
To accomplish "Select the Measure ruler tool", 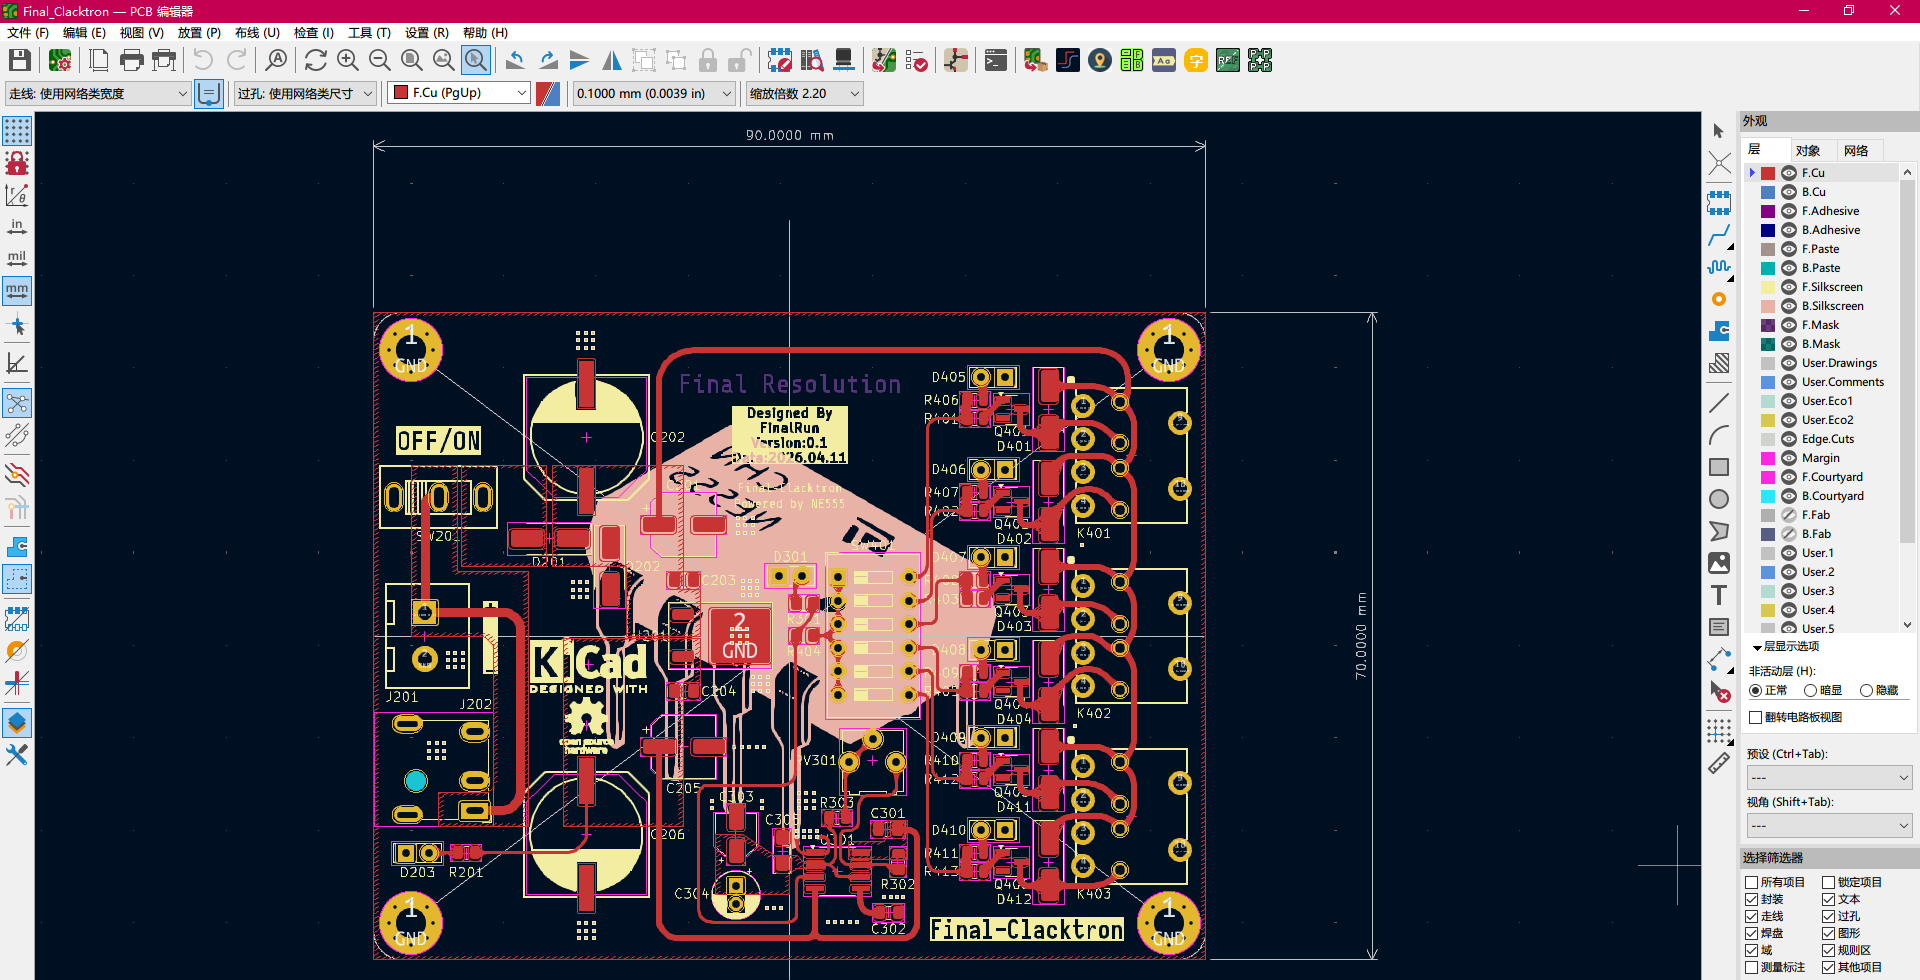I will coord(1719,763).
